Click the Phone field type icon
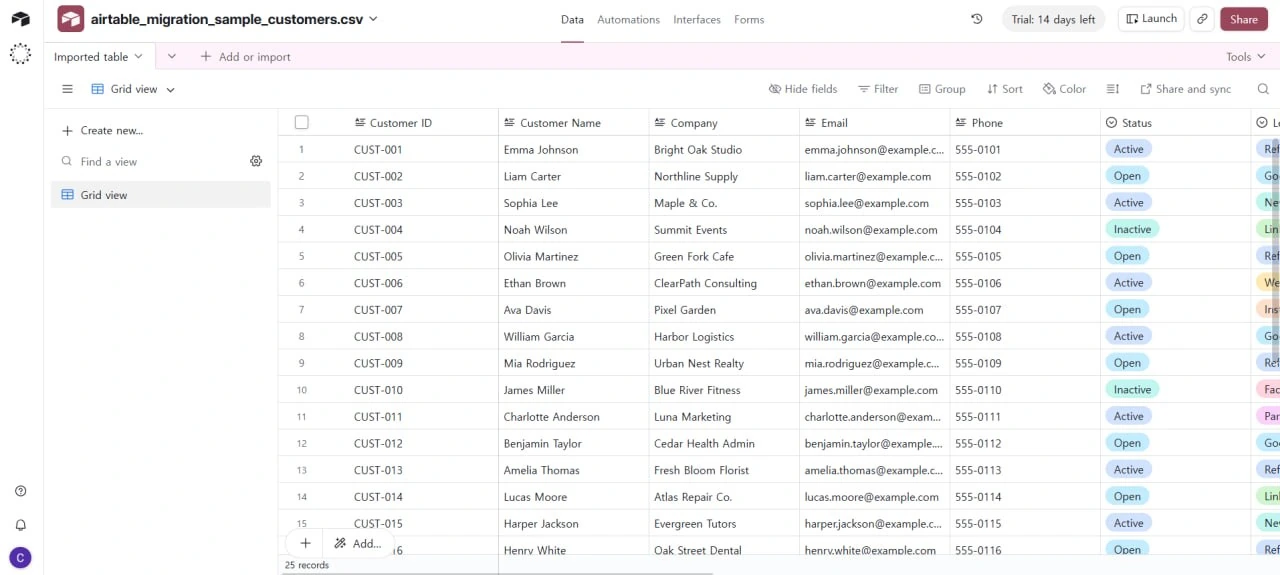The width and height of the screenshot is (1280, 575). pos(961,123)
